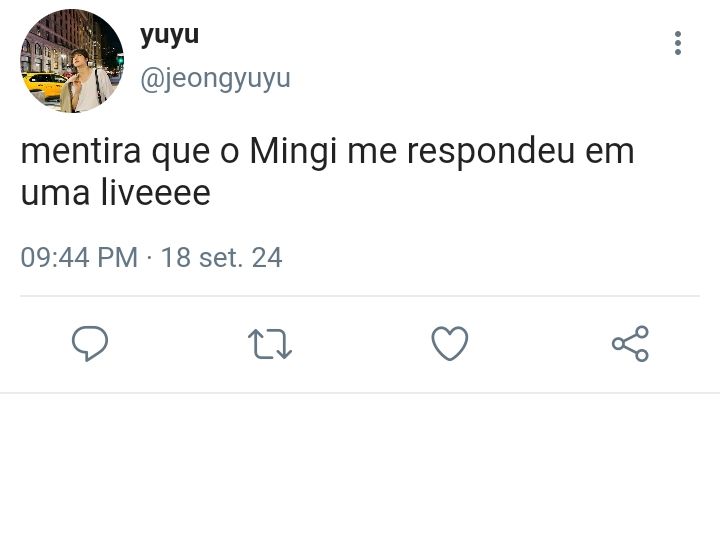Click the 09:44 PM time stamp
Viewport: 720px width, 540px height.
coord(79,257)
